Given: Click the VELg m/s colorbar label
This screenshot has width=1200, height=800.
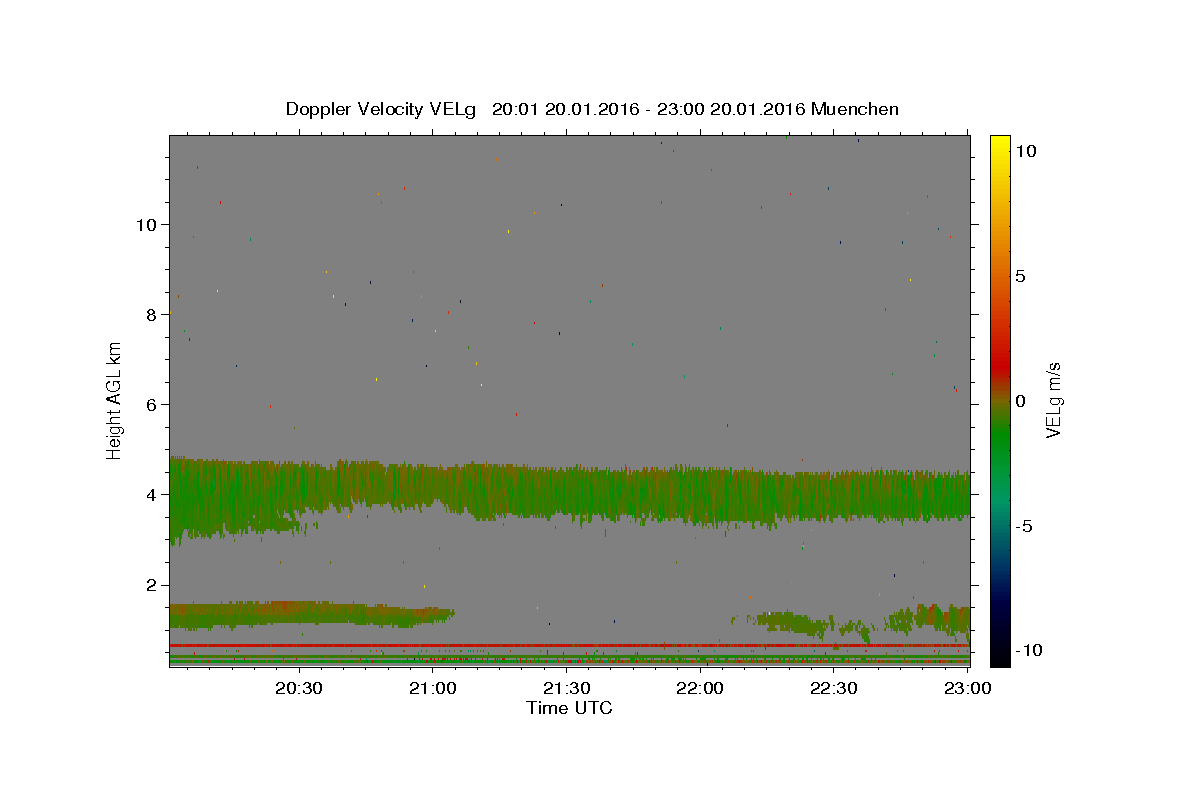Looking at the screenshot, I should (1053, 400).
